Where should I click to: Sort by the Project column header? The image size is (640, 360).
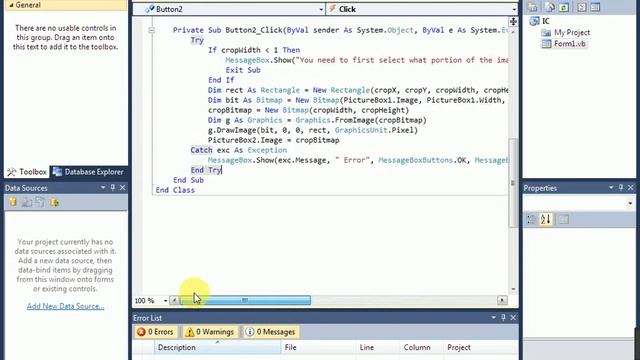click(480, 347)
